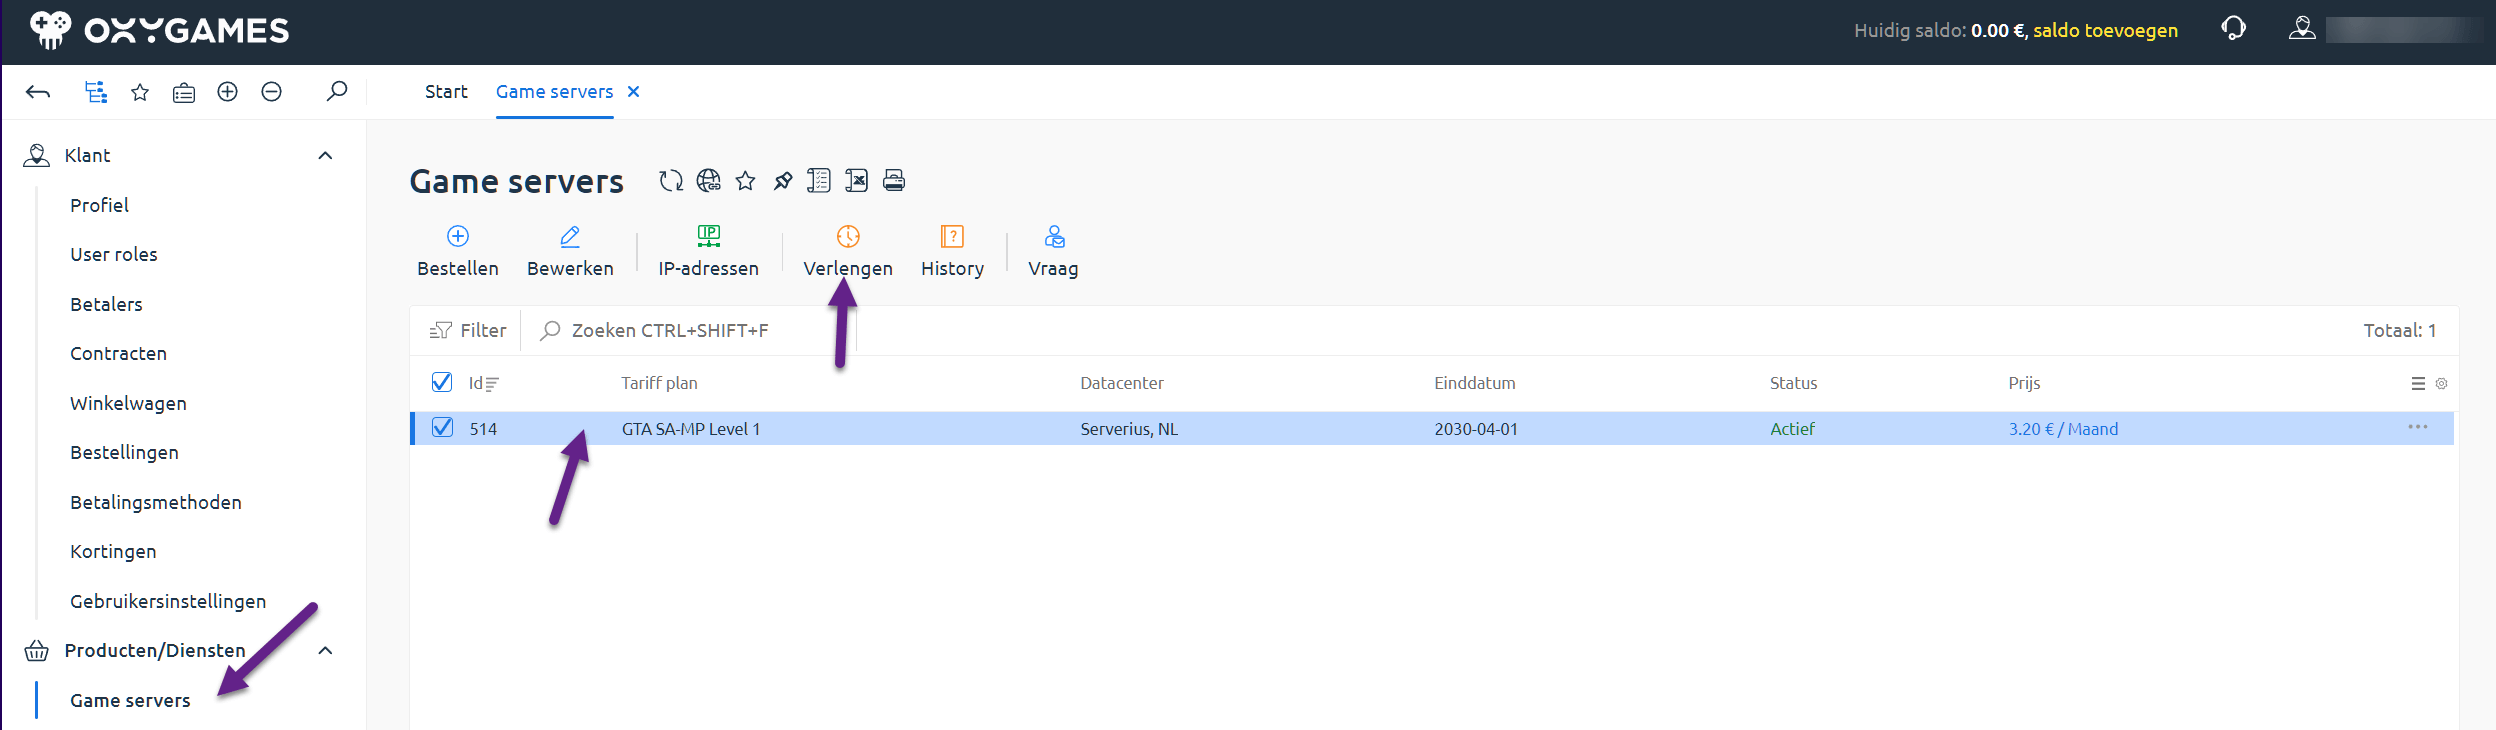Image resolution: width=2496 pixels, height=730 pixels.
Task: Print the Game servers table
Action: point(894,181)
